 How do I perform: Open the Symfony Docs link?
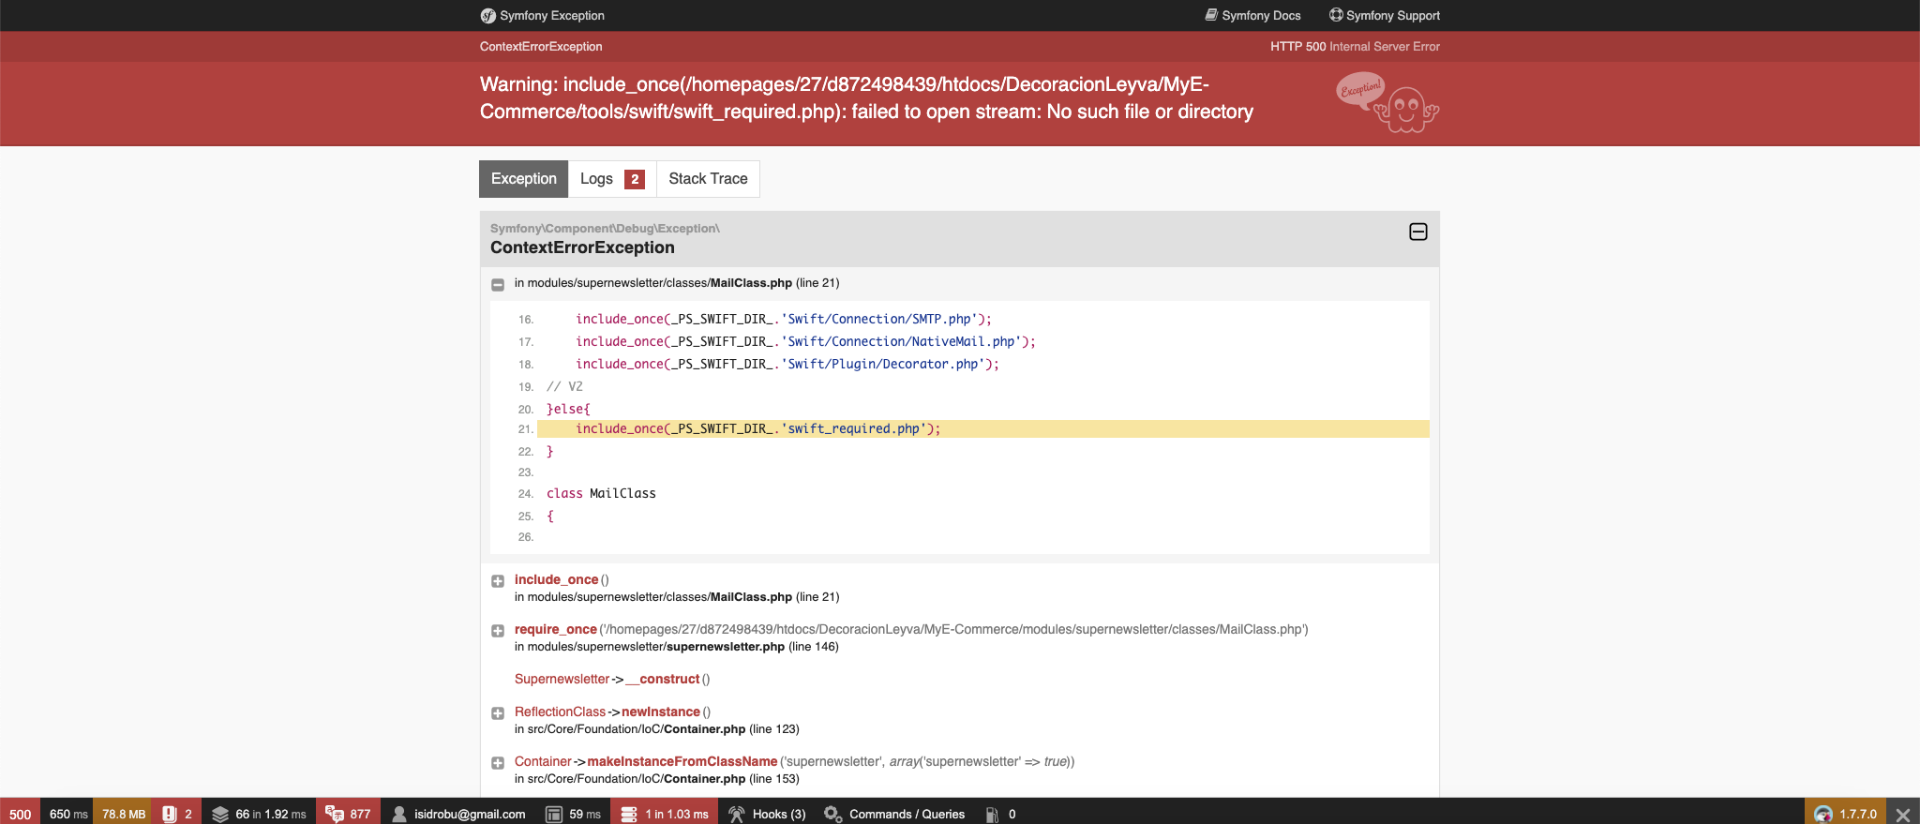[1253, 15]
